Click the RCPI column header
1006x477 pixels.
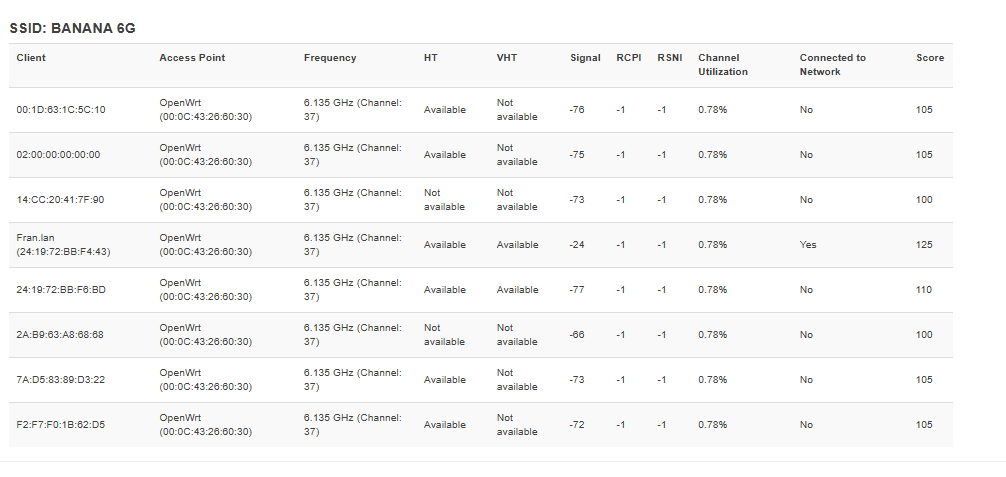[629, 58]
